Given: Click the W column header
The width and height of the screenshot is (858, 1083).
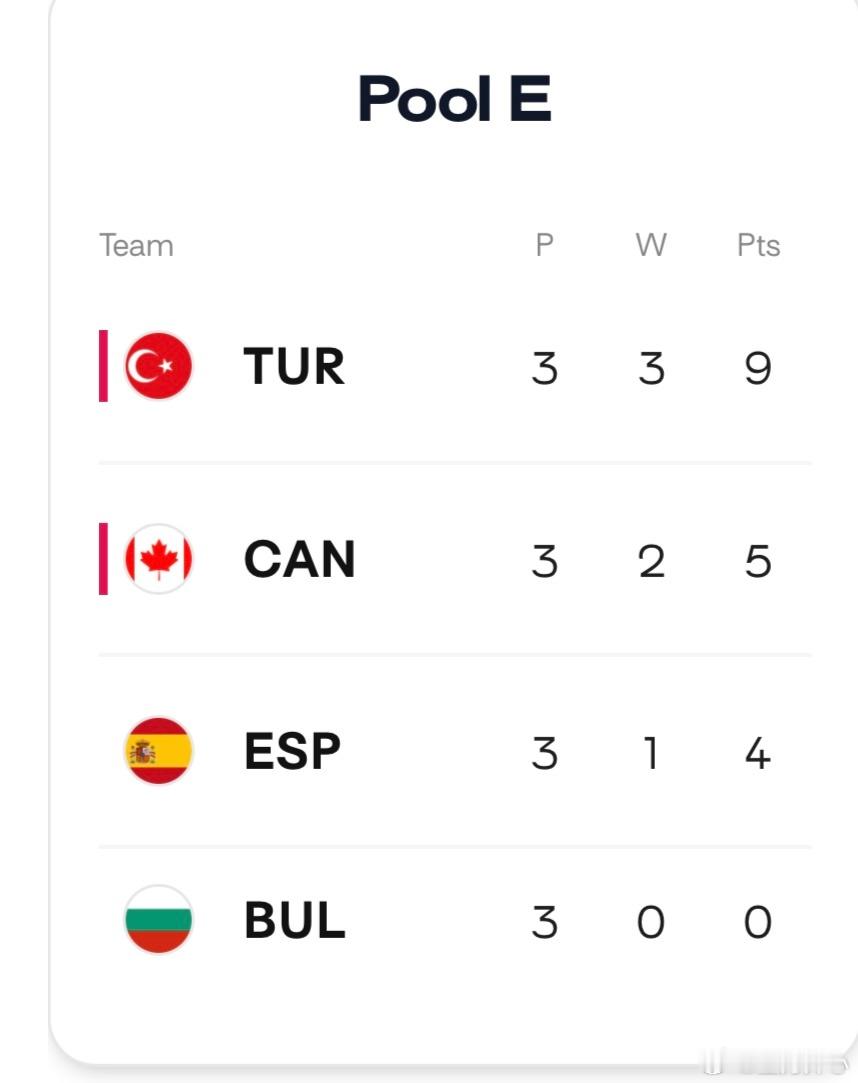Looking at the screenshot, I should tap(651, 245).
